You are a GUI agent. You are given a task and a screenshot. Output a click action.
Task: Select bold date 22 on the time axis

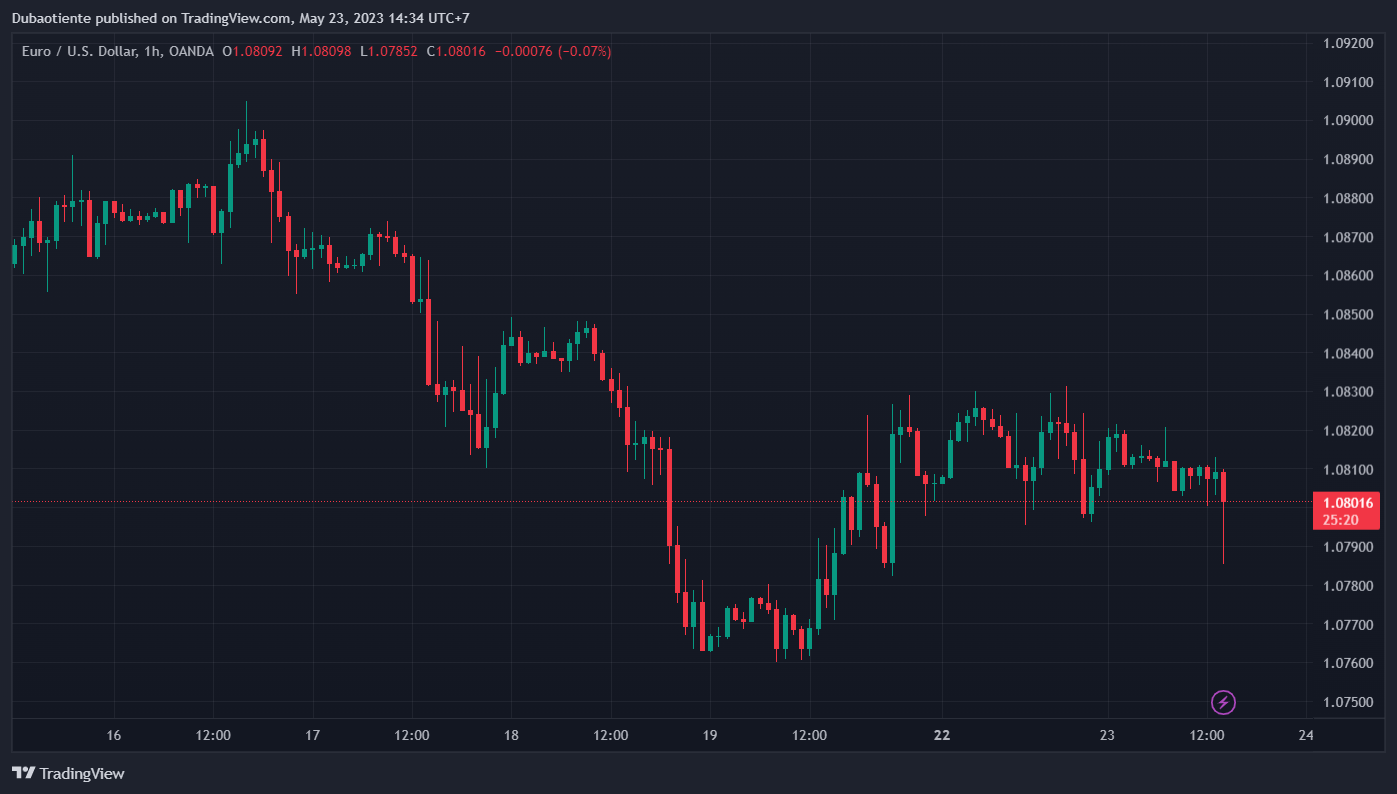(941, 735)
